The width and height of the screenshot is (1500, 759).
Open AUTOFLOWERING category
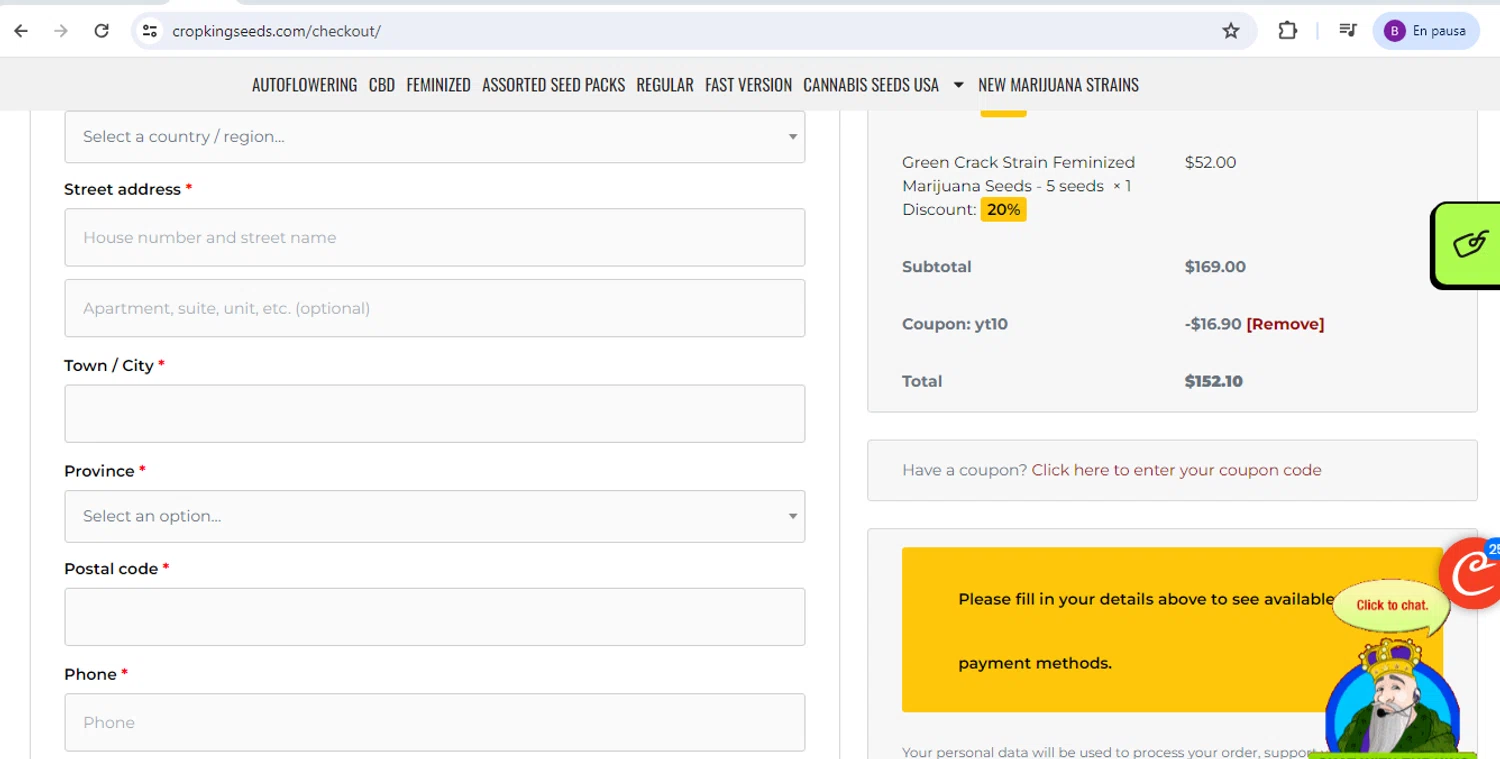(x=304, y=85)
